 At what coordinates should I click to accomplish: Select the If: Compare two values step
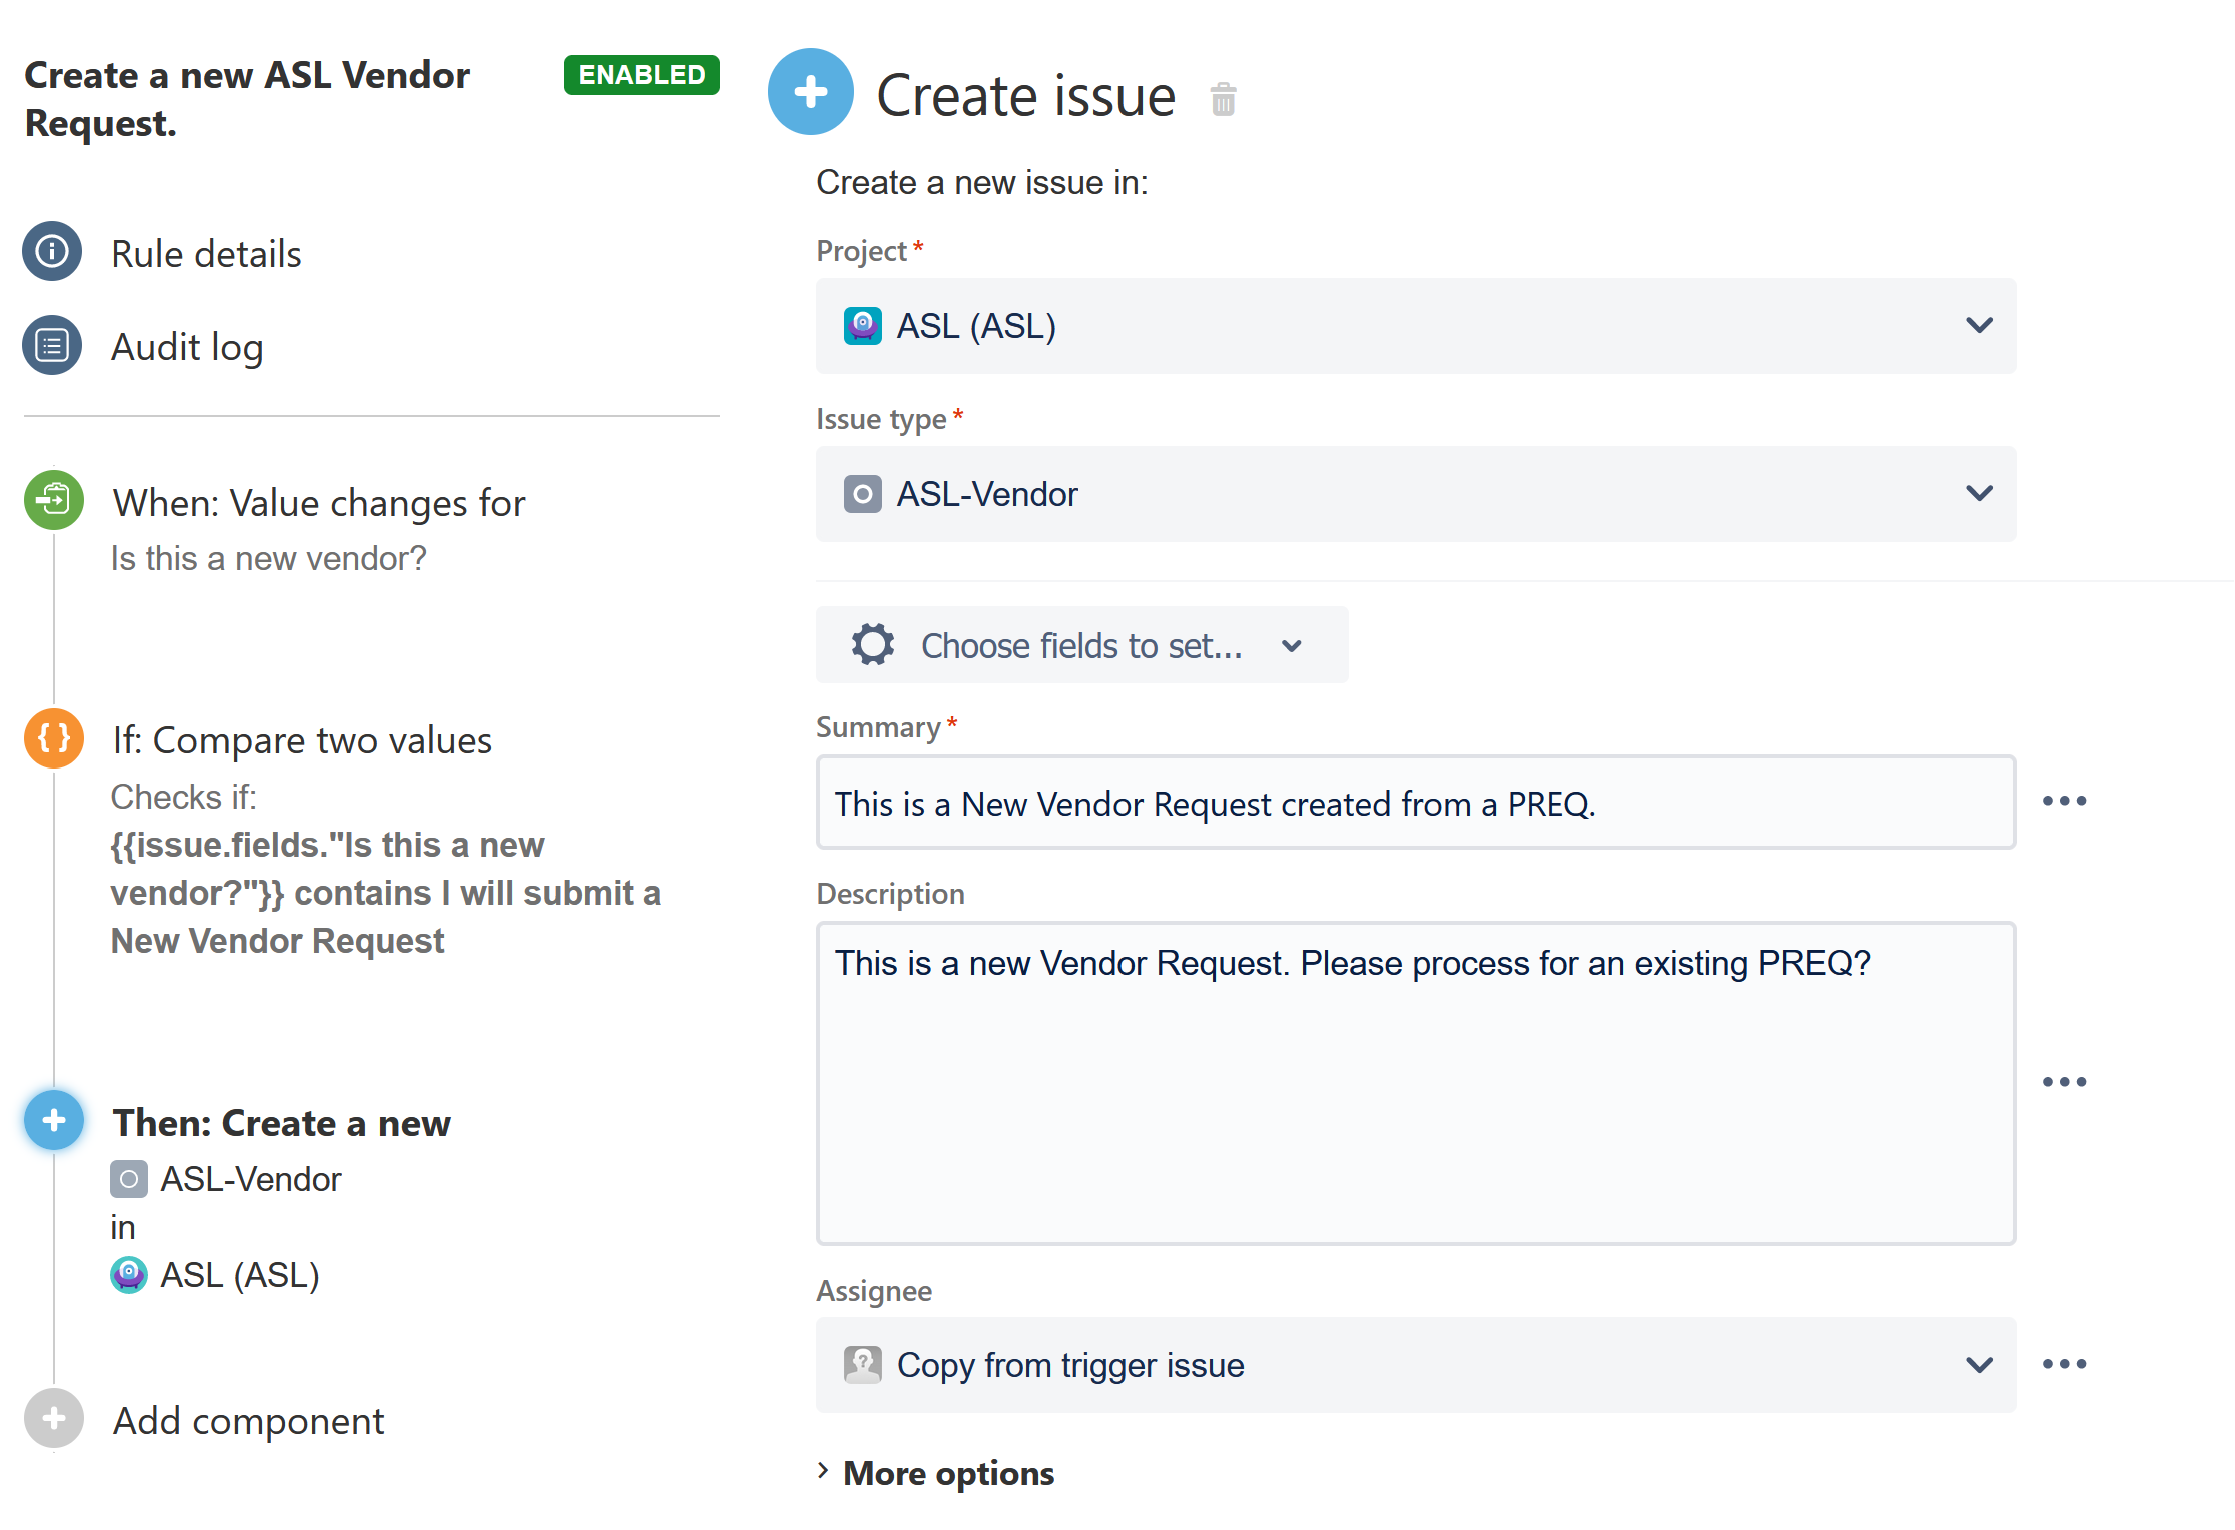pyautogui.click(x=302, y=740)
